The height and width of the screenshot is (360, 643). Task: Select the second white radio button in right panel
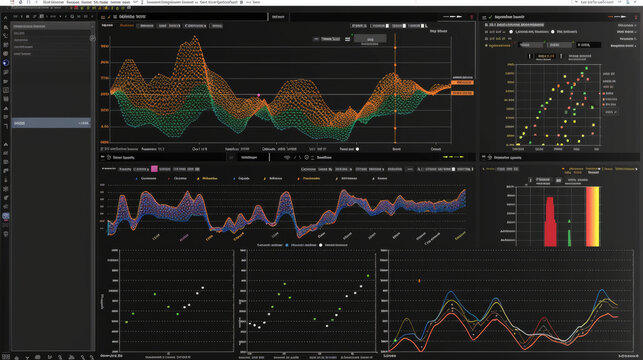553,32
